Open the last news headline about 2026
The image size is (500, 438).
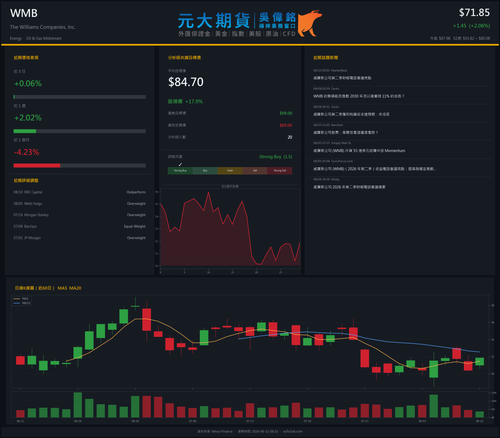(x=349, y=187)
